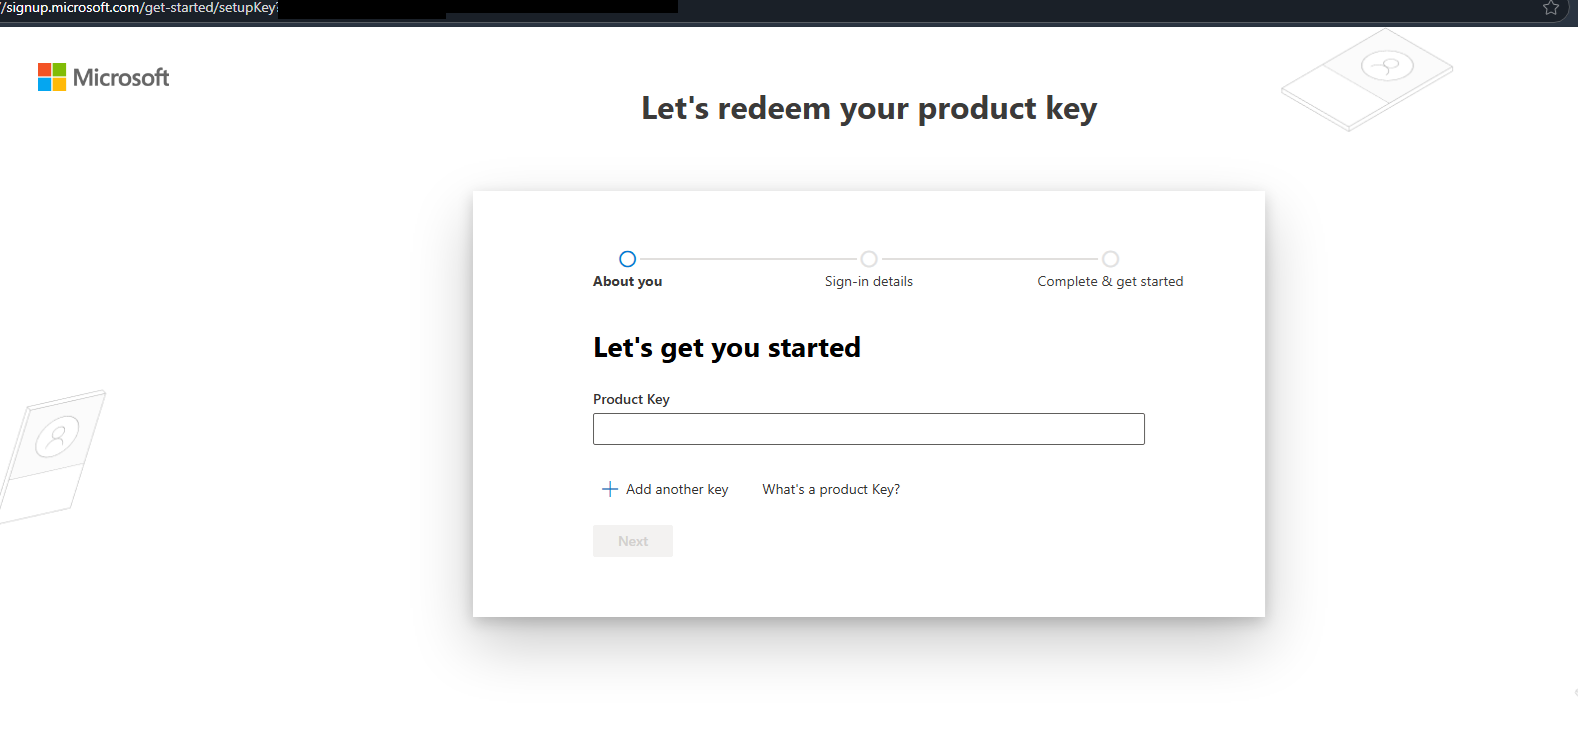1578x734 pixels.
Task: Focus the Product Key input field
Action: tap(869, 429)
